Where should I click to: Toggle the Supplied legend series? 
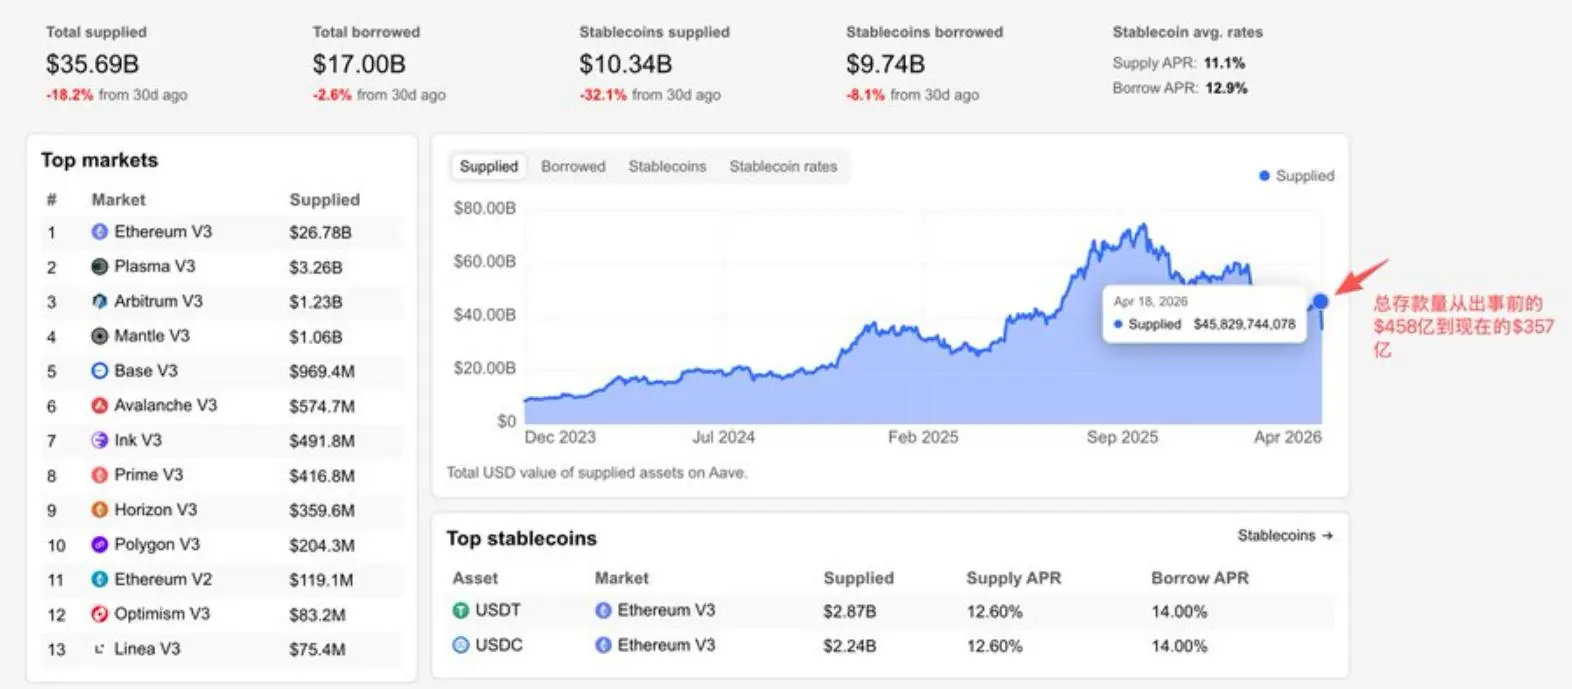tap(1297, 176)
